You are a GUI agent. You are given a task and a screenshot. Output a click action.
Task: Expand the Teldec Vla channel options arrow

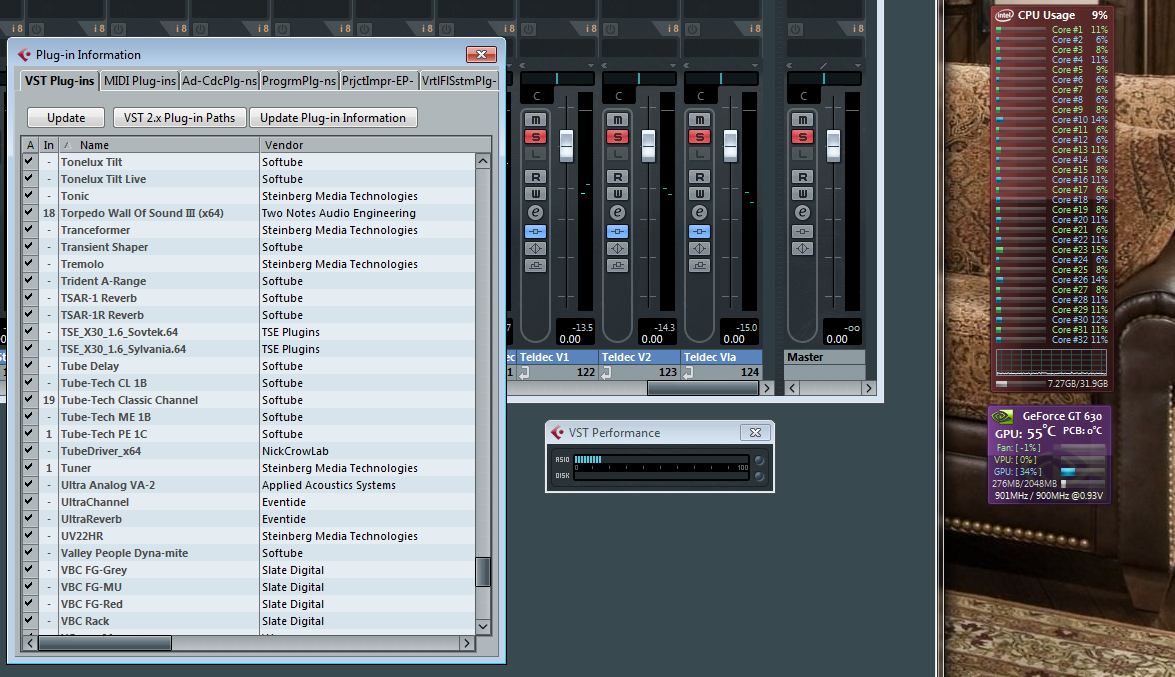coord(755,65)
